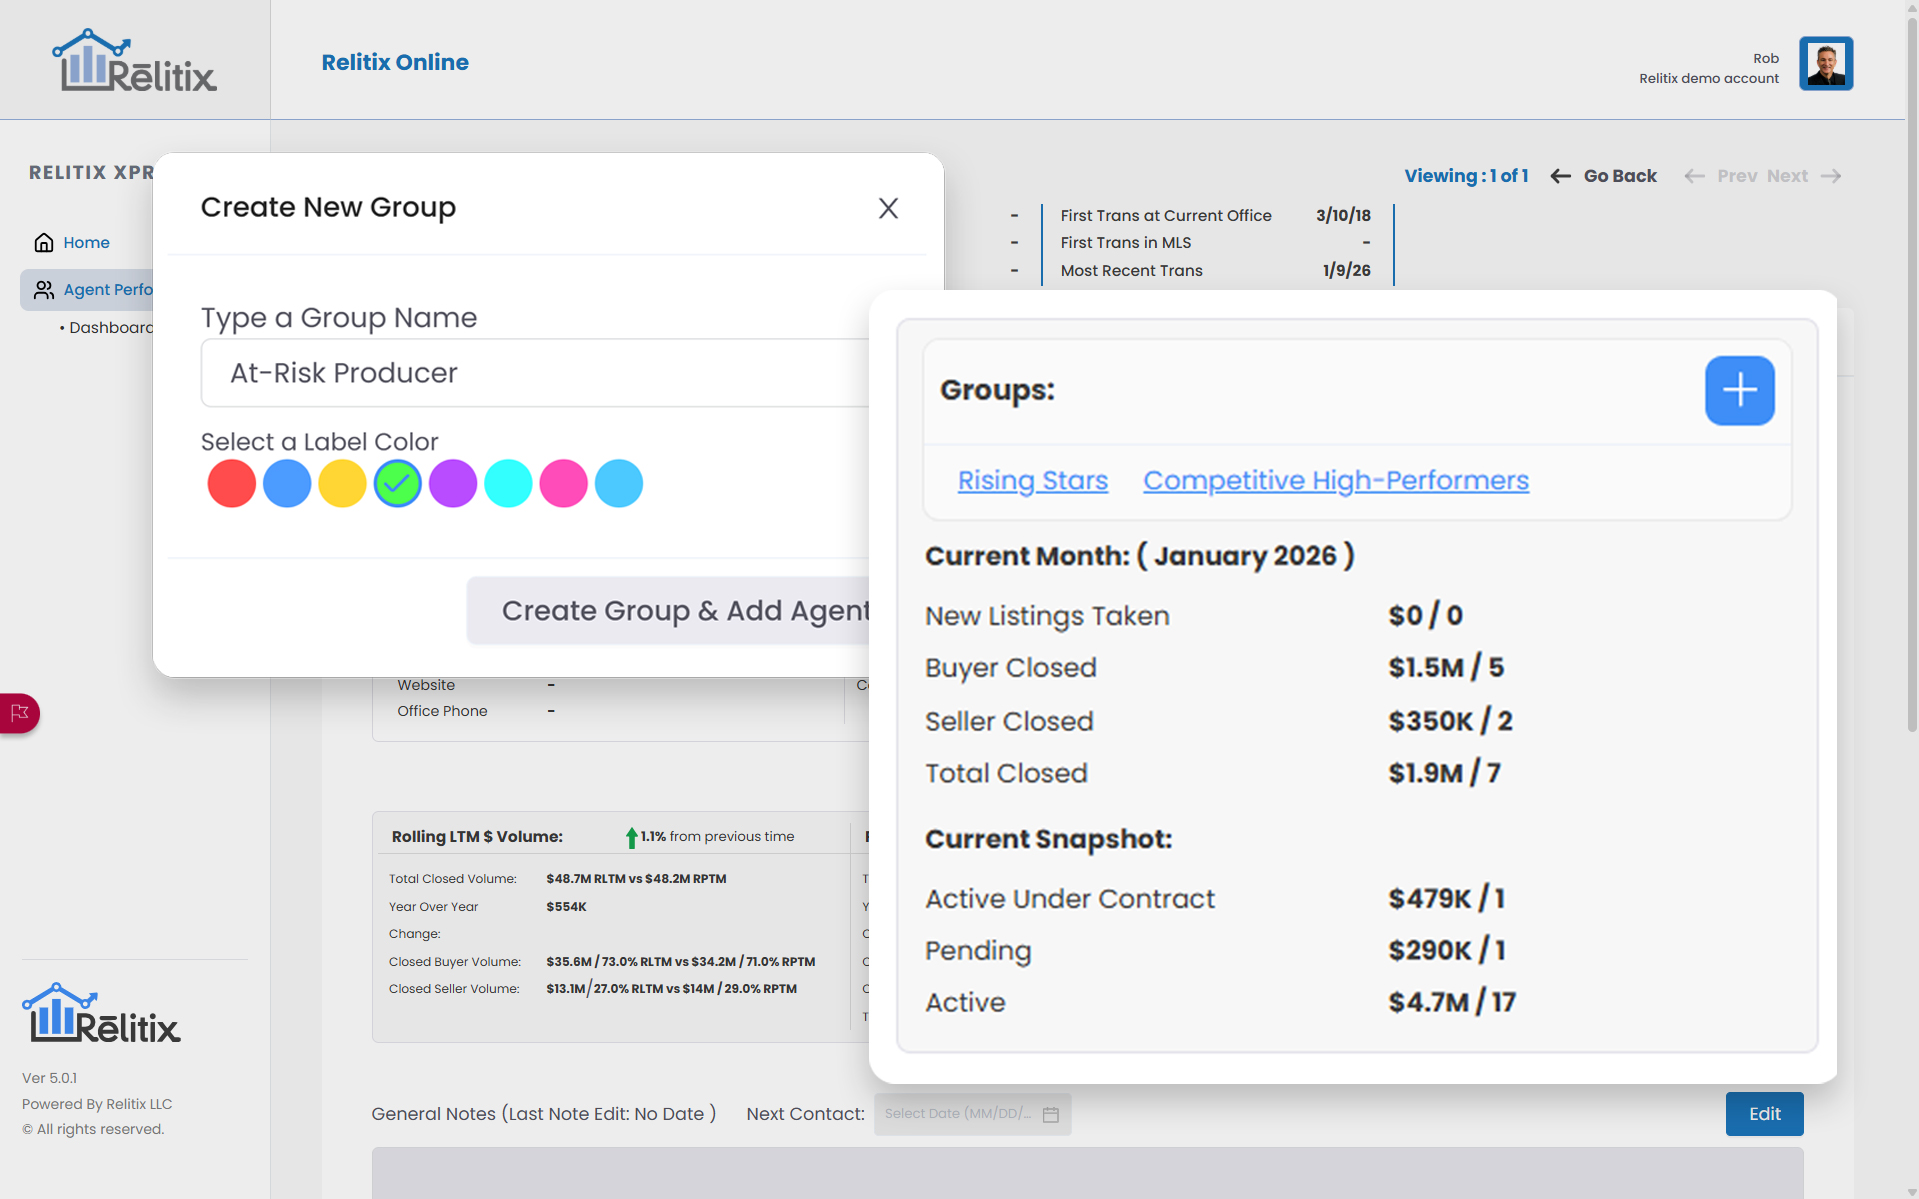Click the Relitix logo in header
Image resolution: width=1919 pixels, height=1199 pixels.
tap(134, 61)
